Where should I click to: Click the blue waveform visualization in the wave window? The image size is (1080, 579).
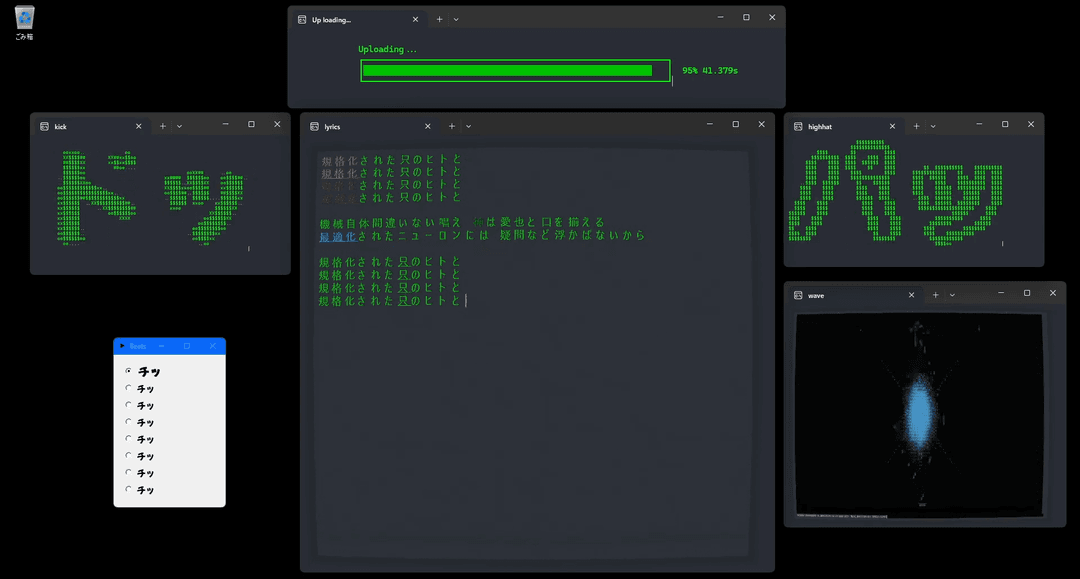pyautogui.click(x=920, y=414)
